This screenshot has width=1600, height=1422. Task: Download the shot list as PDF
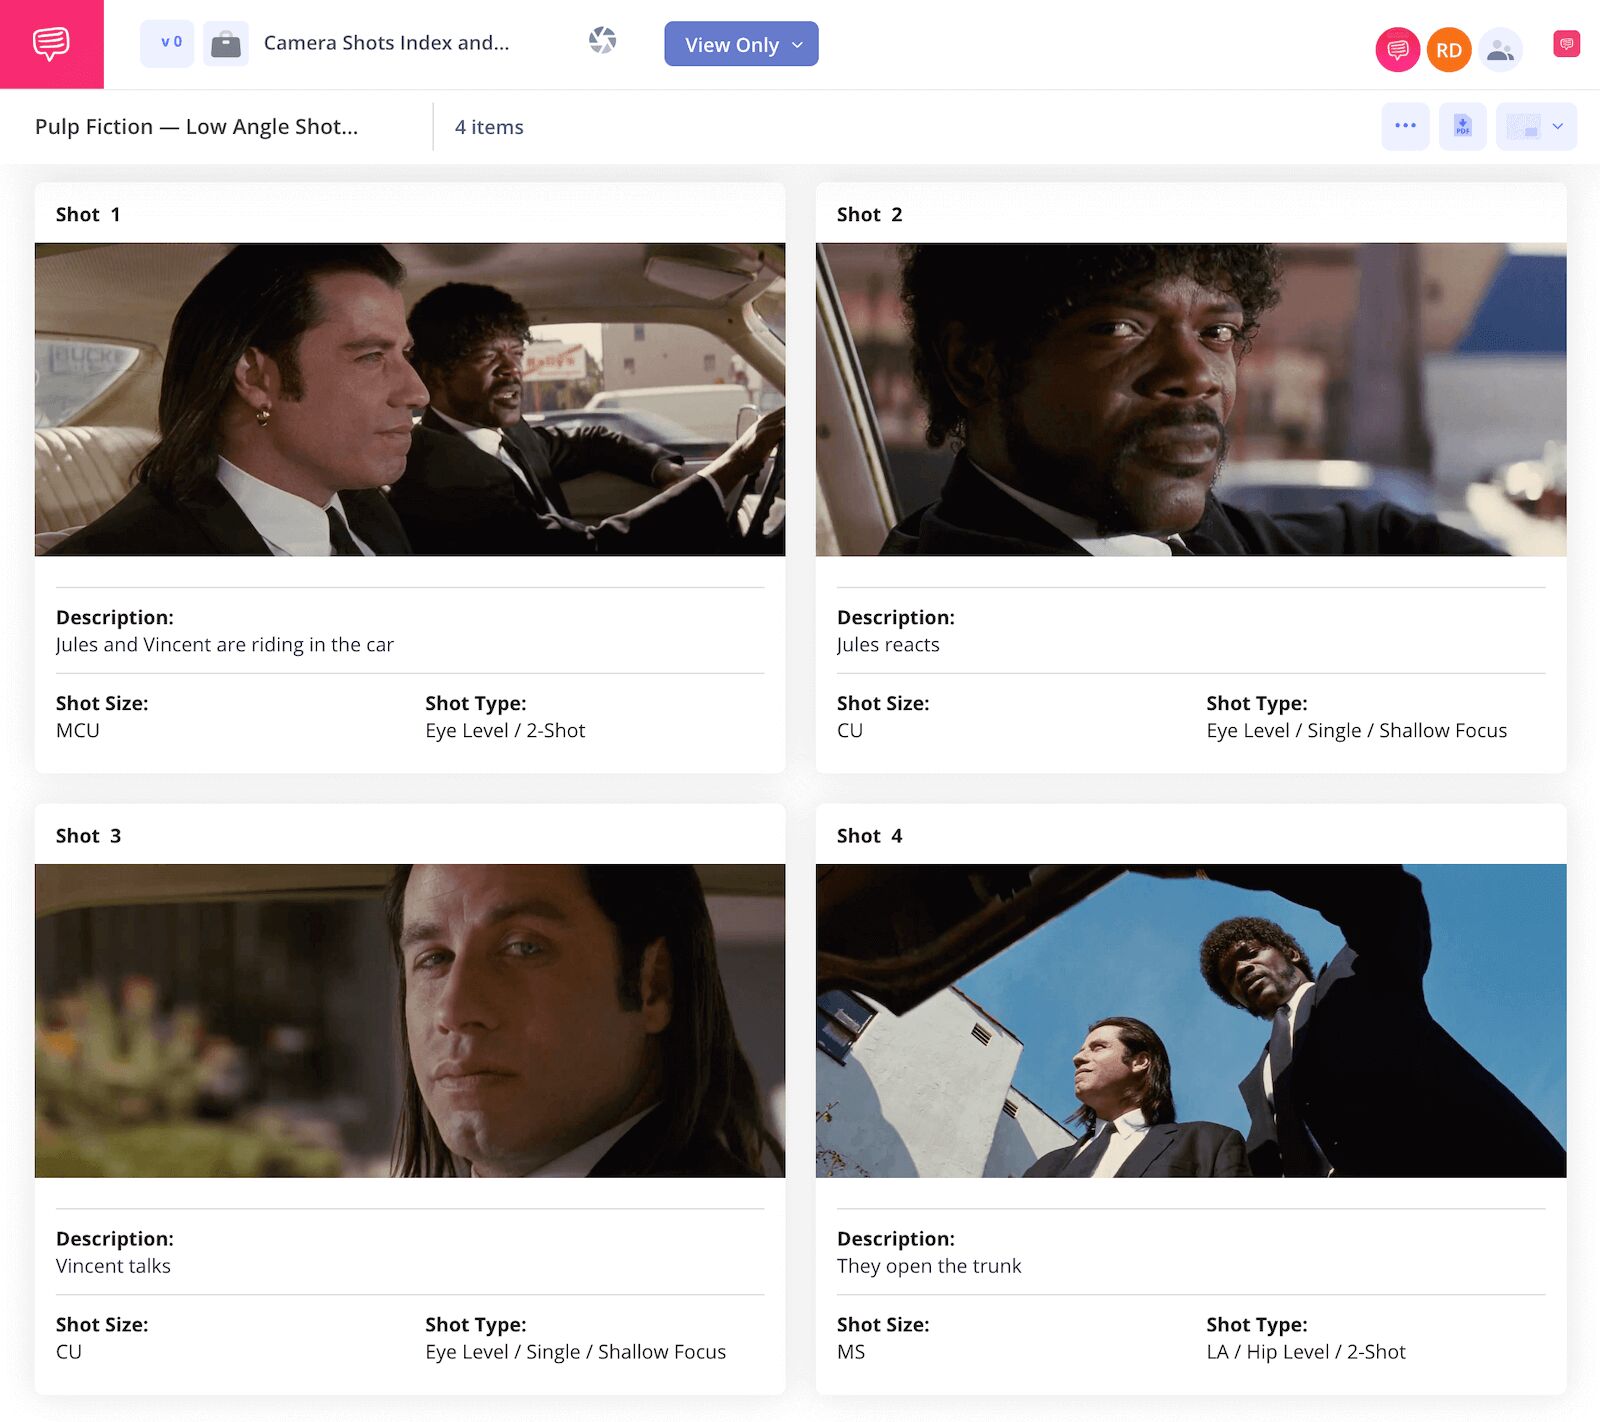point(1462,126)
